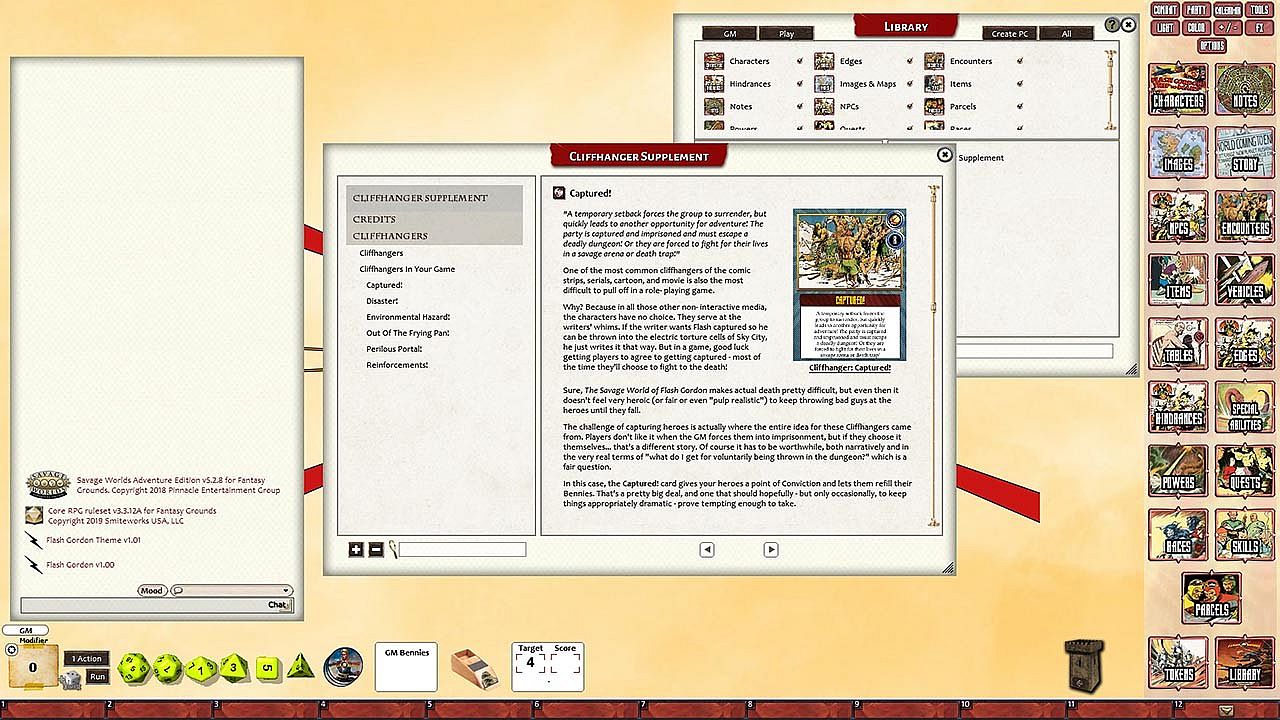This screenshot has height=720, width=1280.
Task: Click the 1 Action button
Action: click(x=87, y=659)
